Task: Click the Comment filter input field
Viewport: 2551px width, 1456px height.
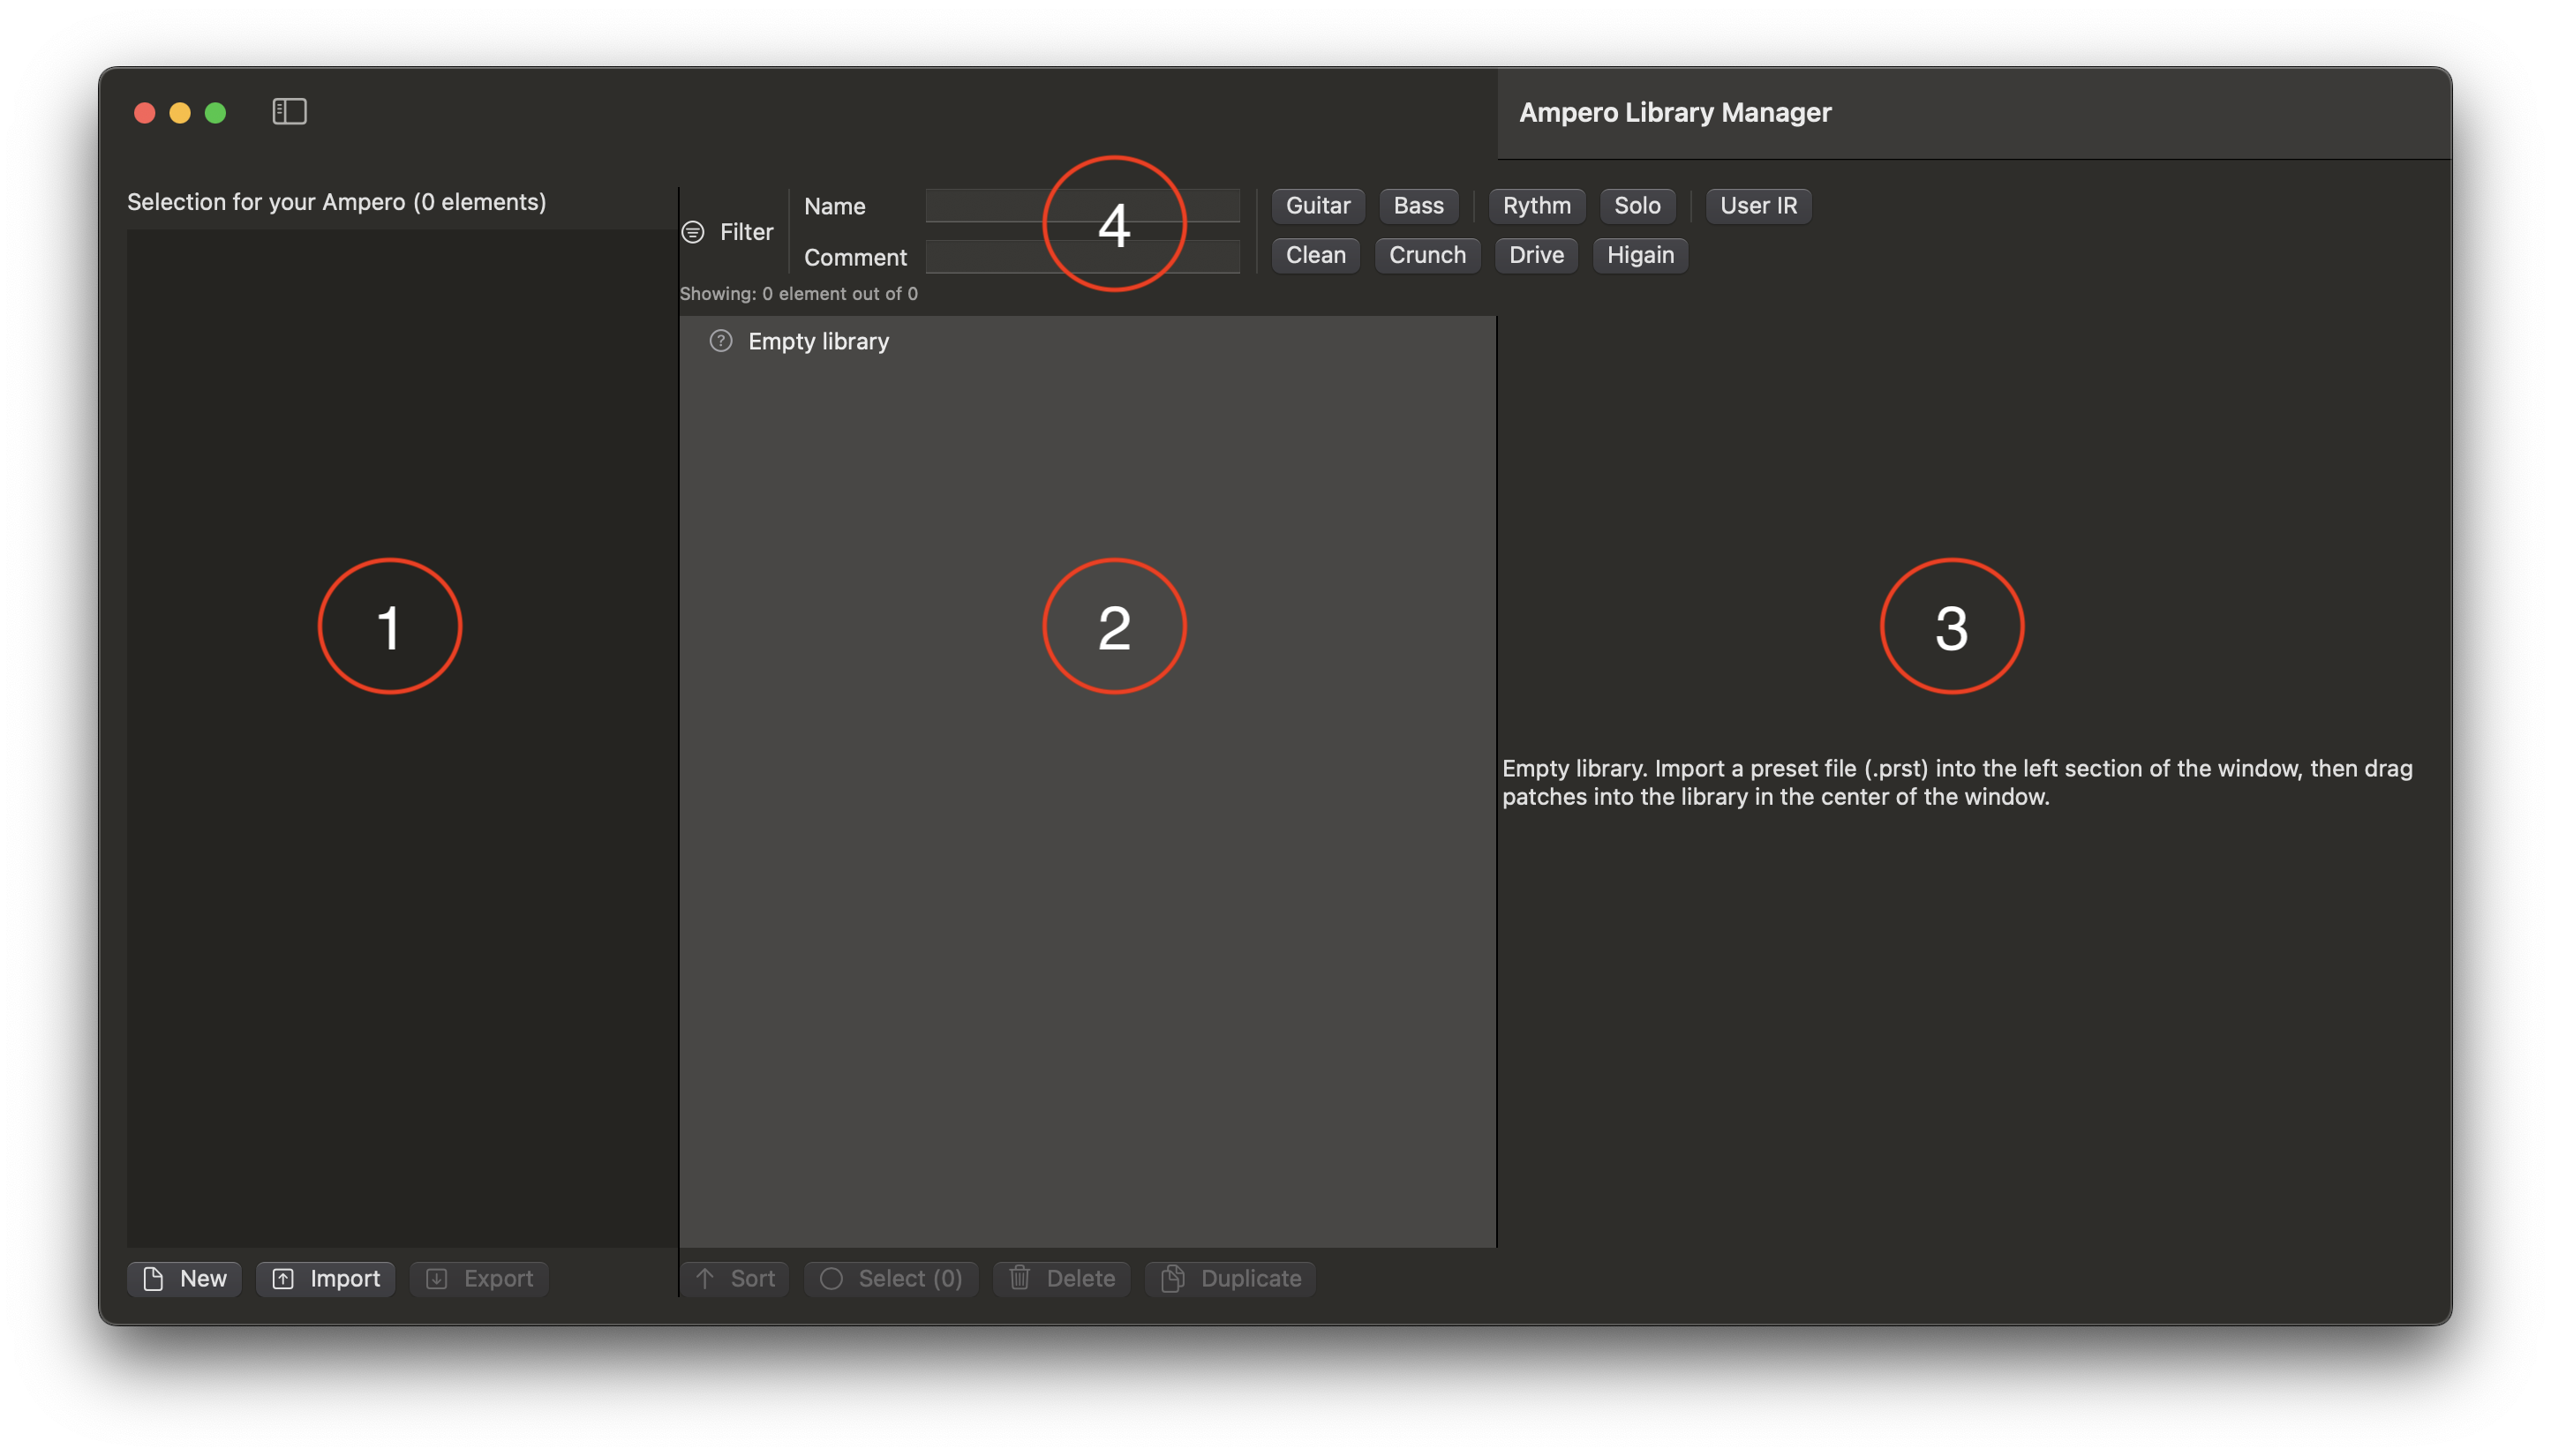Action: coord(1083,256)
